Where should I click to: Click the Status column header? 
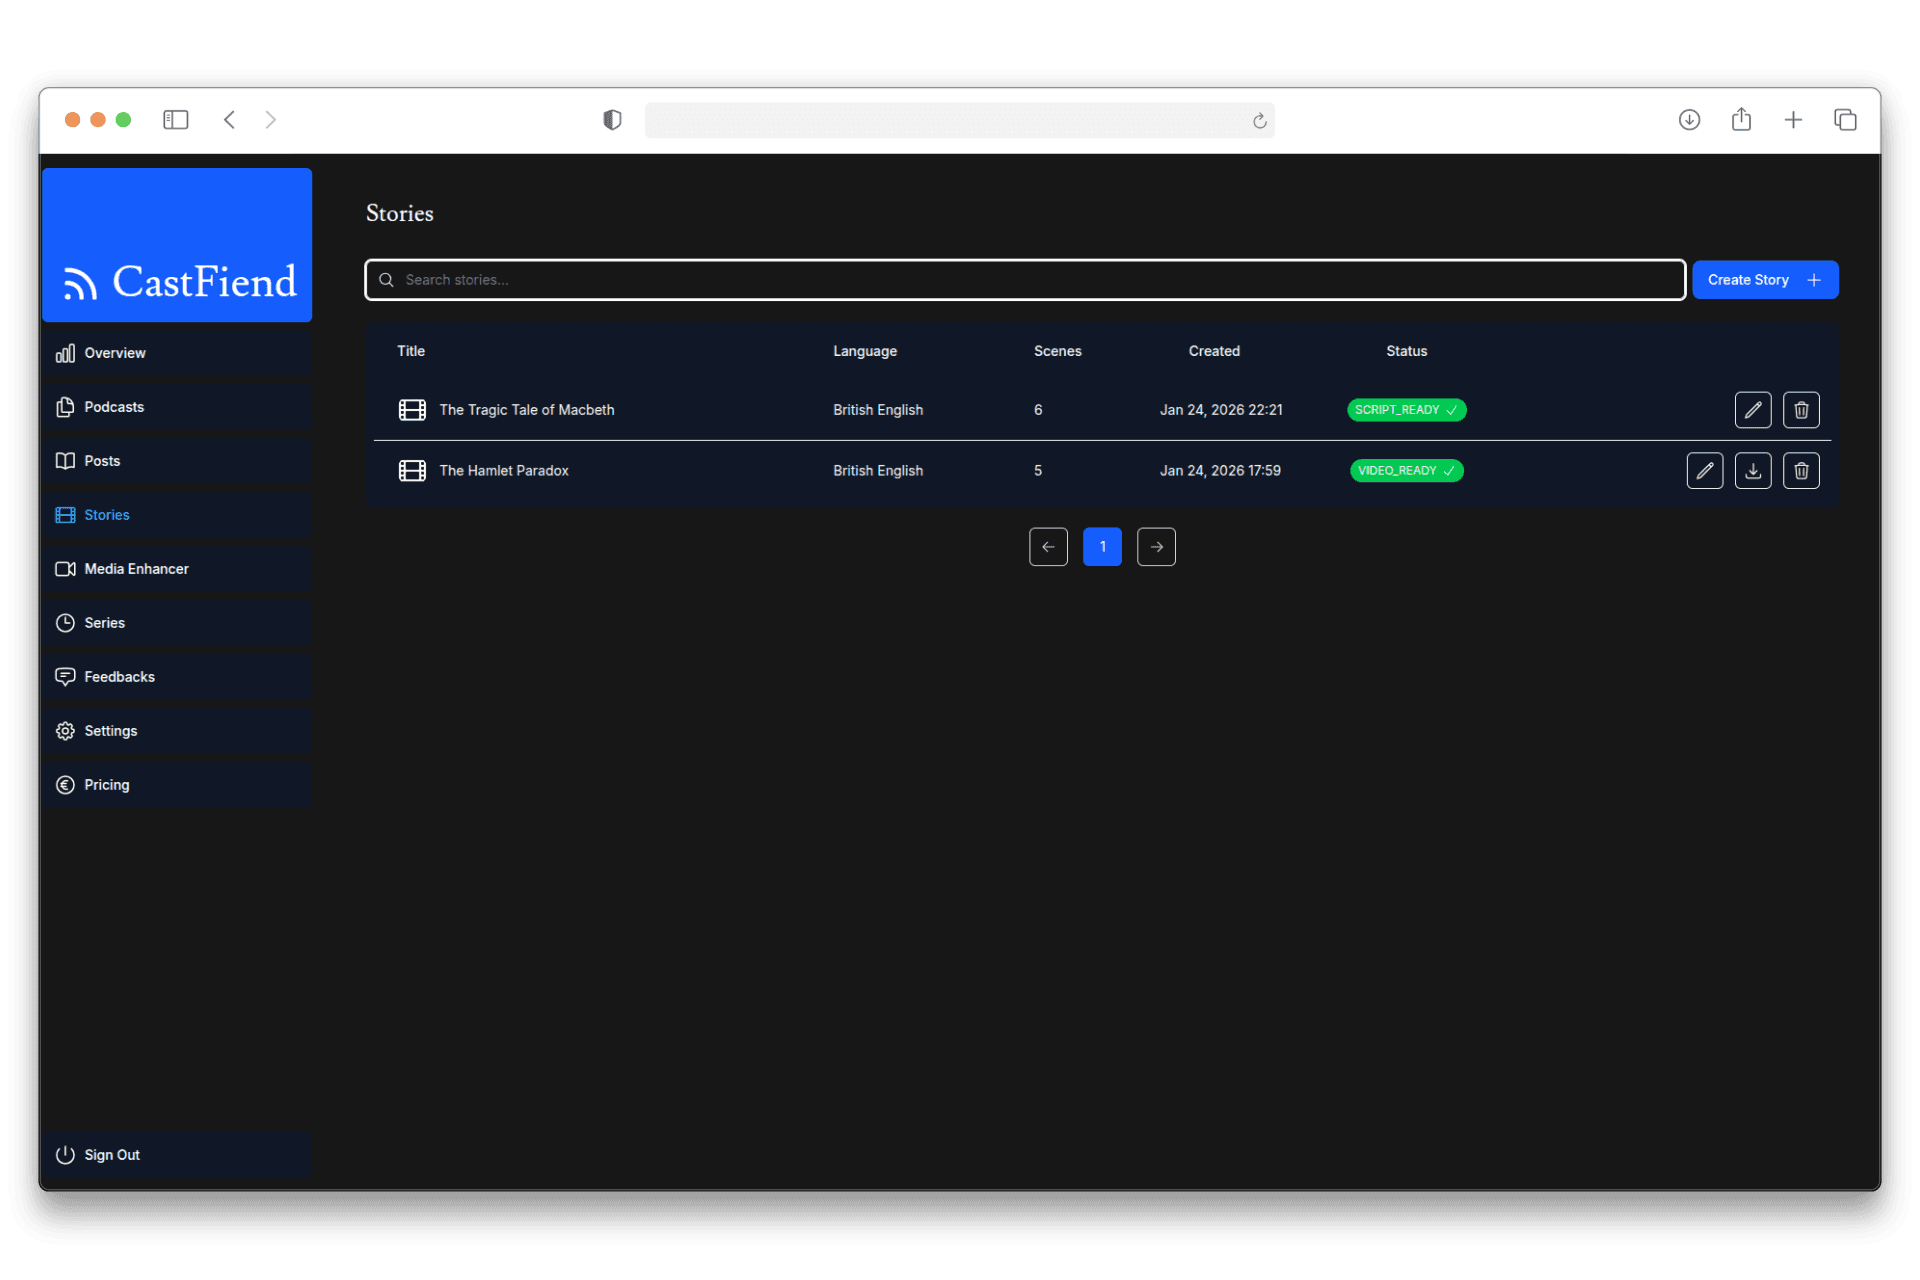1405,351
